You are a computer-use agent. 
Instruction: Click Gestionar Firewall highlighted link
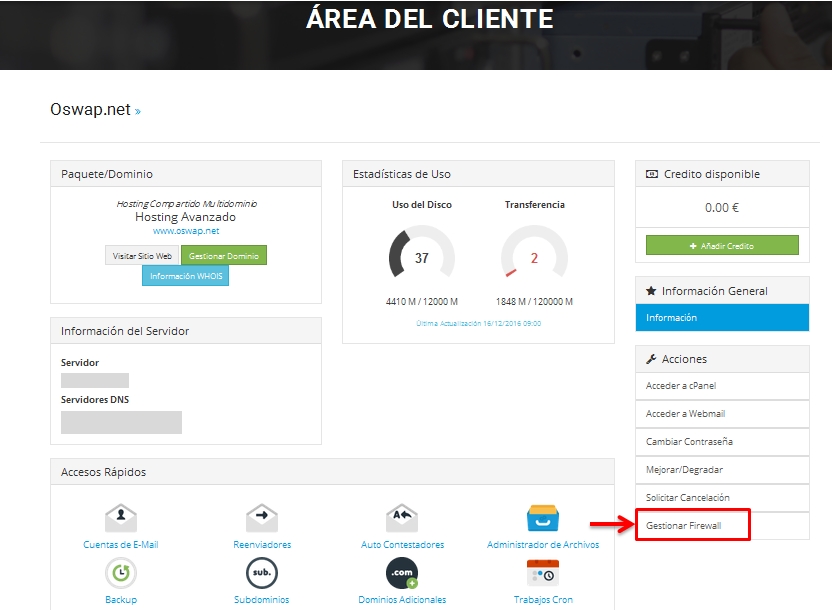695,525
